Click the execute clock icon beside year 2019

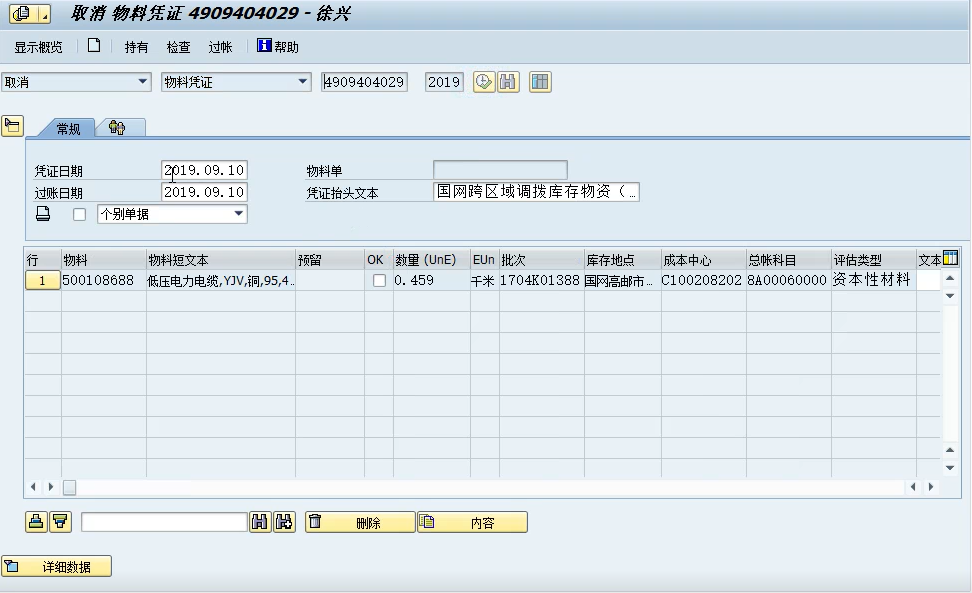484,82
